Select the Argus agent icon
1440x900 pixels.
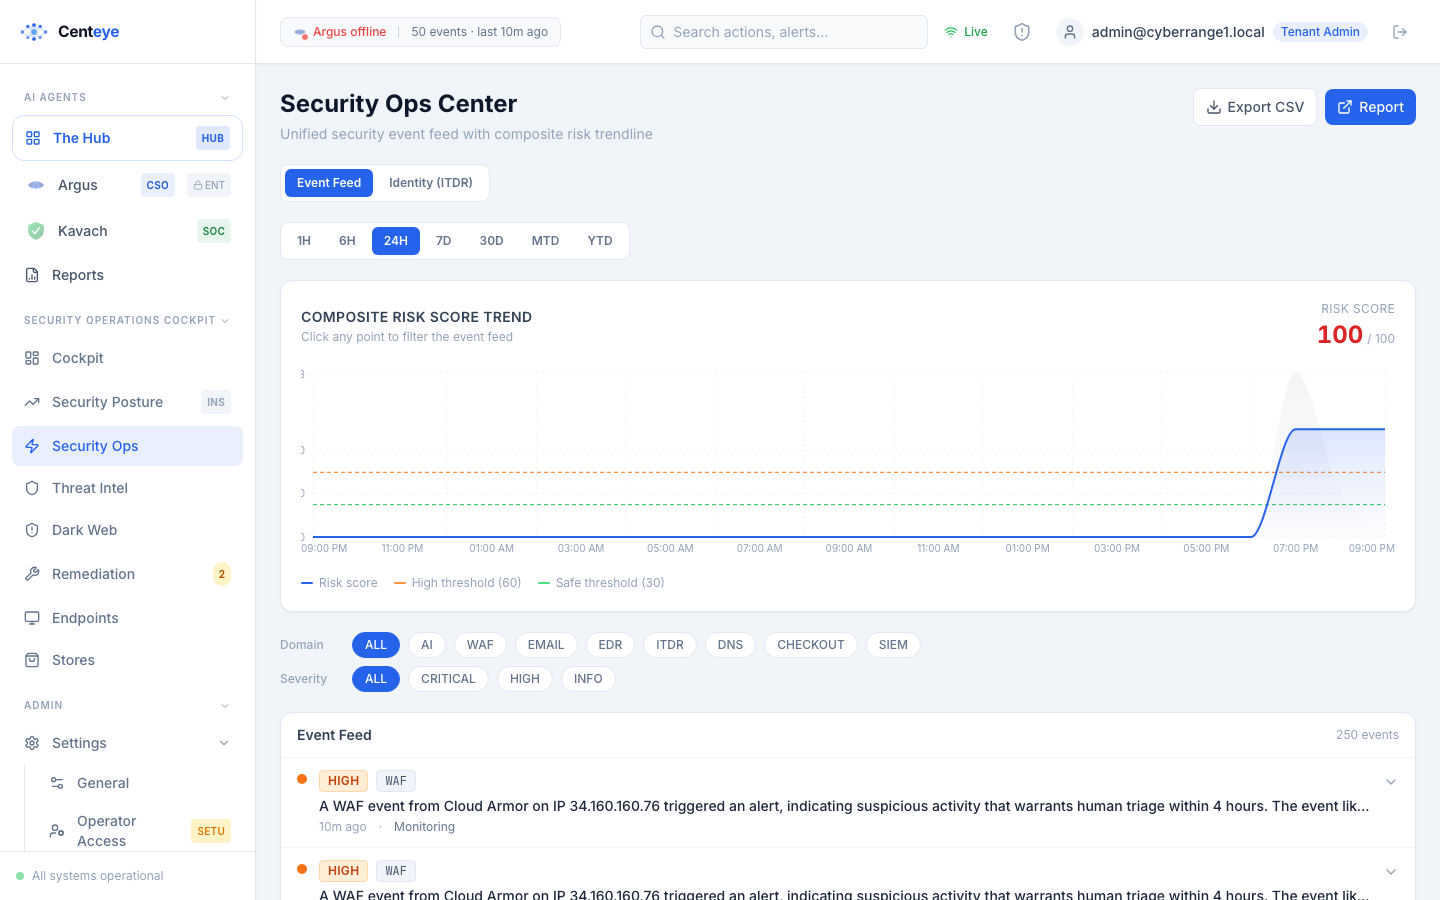36,185
